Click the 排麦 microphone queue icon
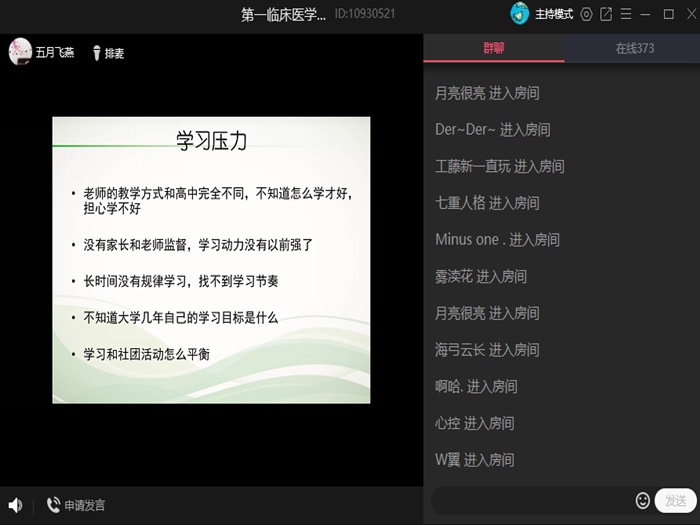 (x=98, y=53)
